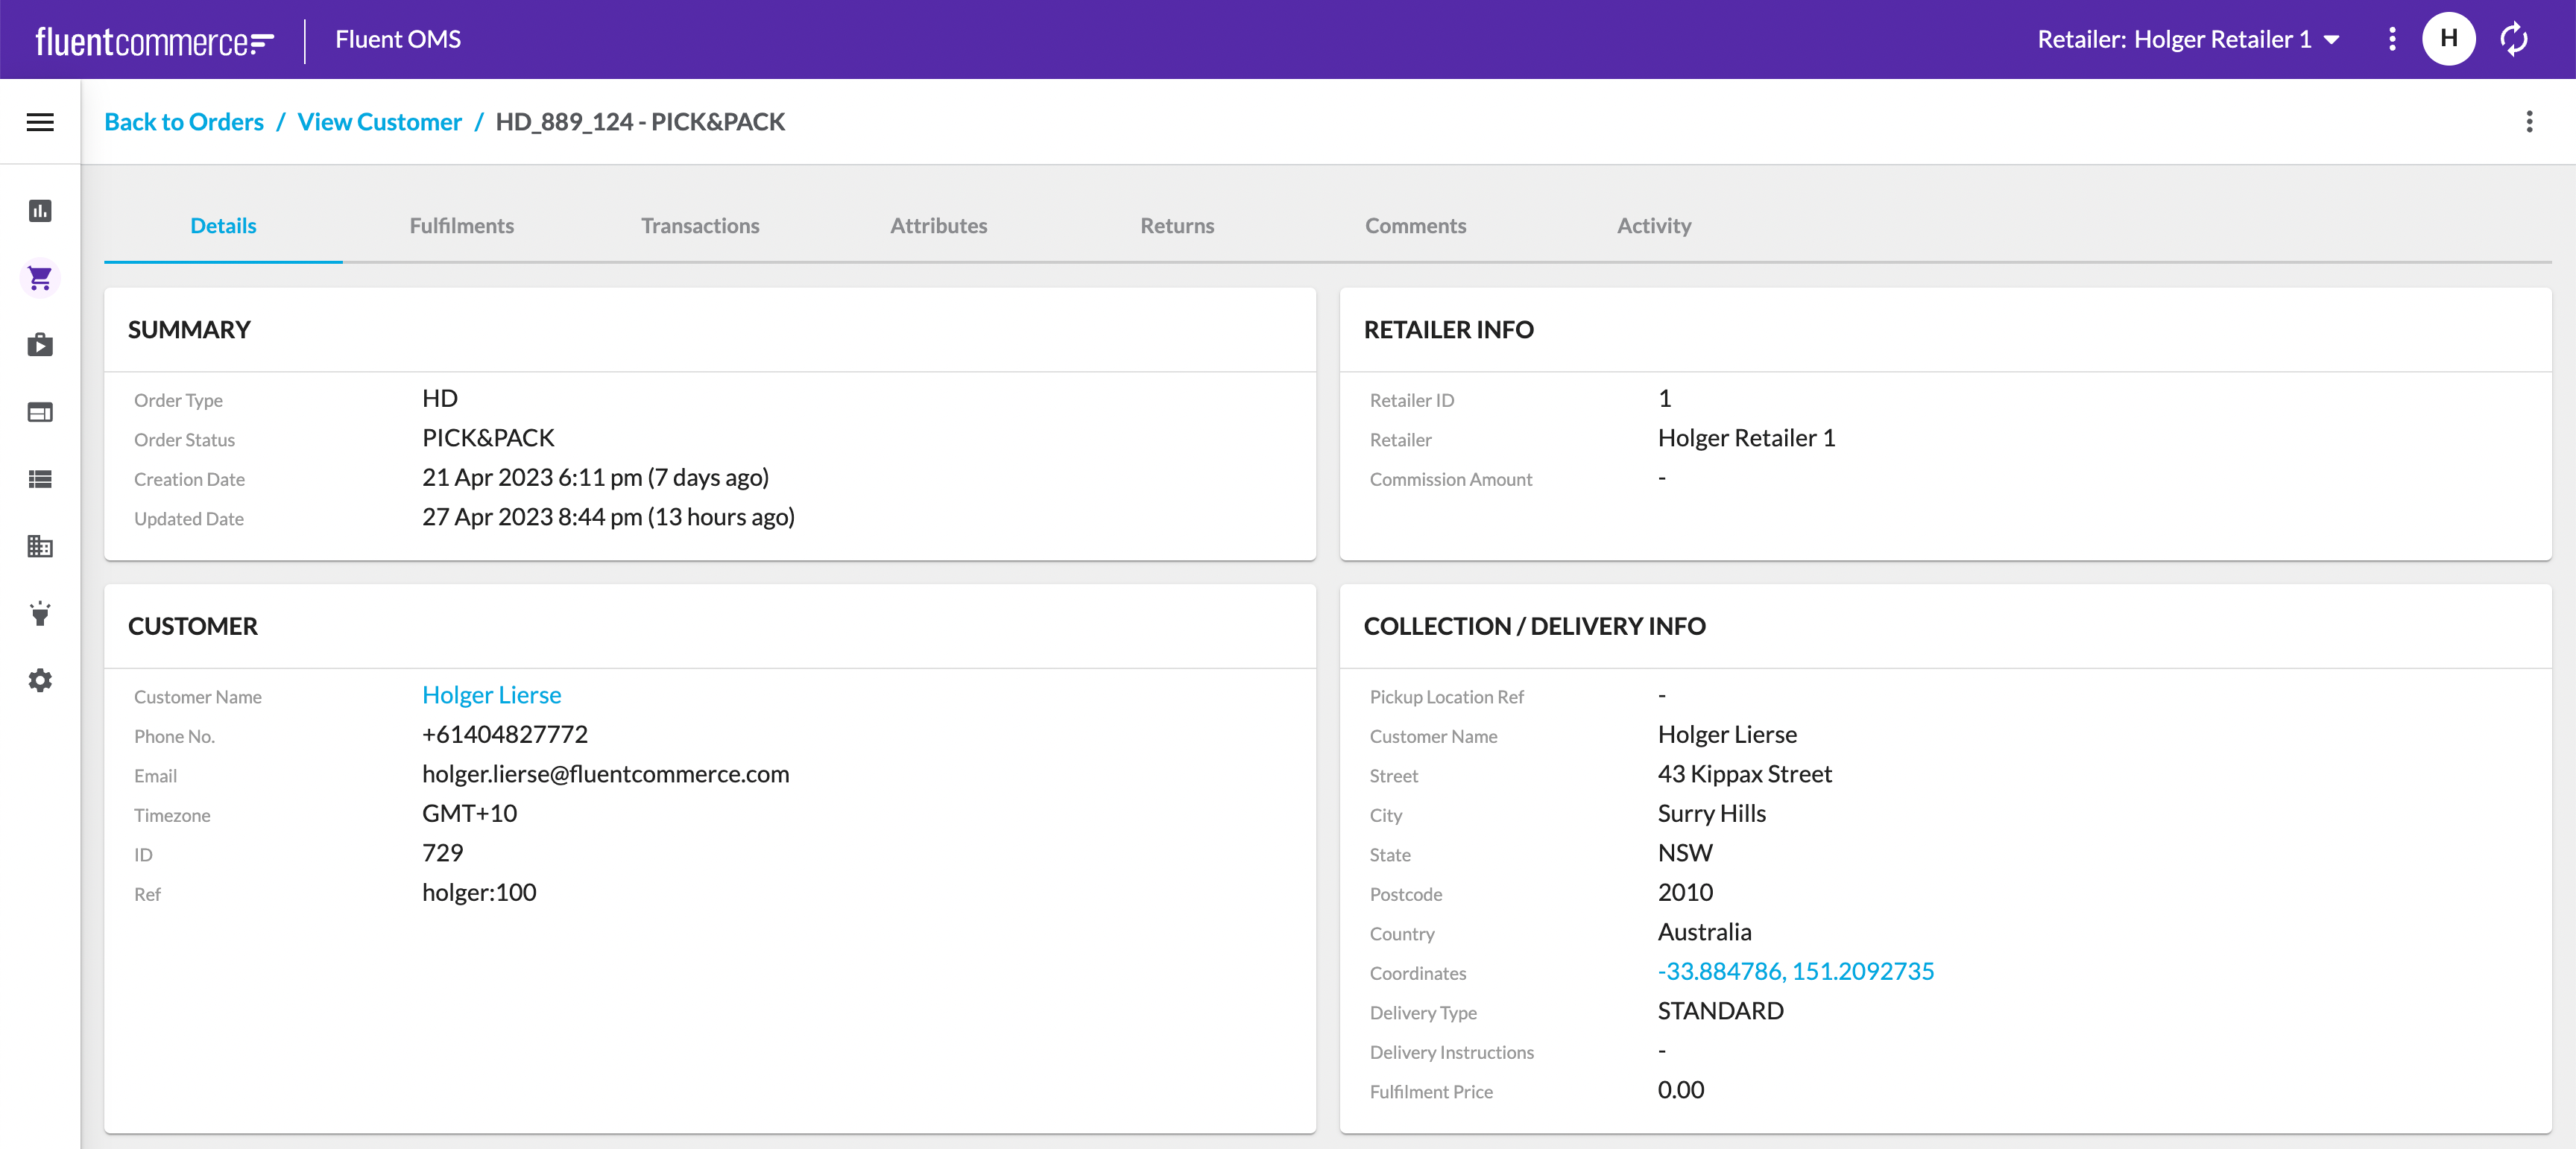Click the settings gear sidebar icon
2576x1149 pixels.
[40, 678]
